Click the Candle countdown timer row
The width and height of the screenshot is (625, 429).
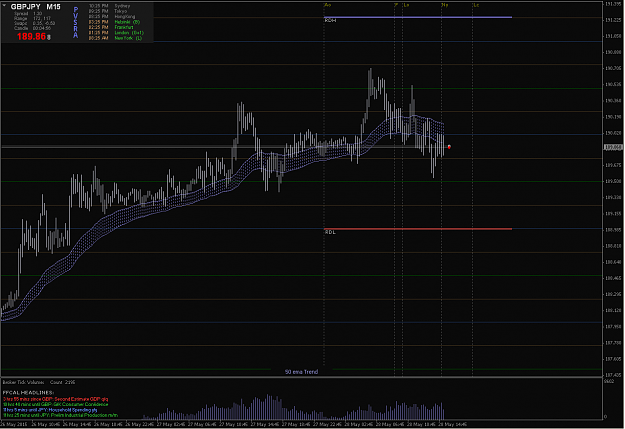32,28
